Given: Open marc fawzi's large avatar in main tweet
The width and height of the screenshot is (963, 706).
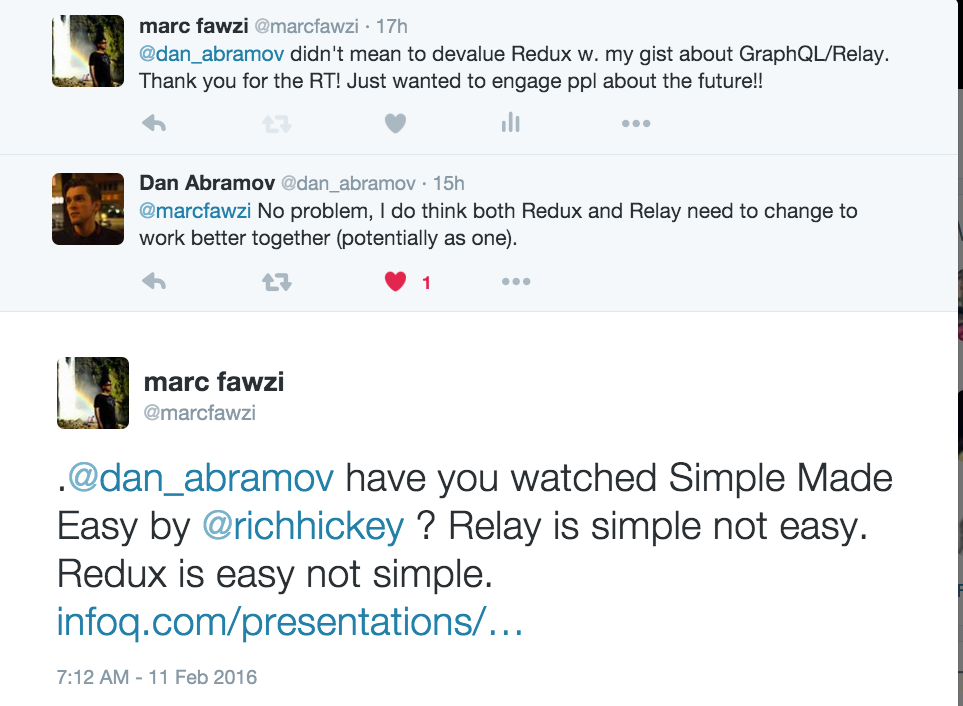Looking at the screenshot, I should tap(92, 393).
